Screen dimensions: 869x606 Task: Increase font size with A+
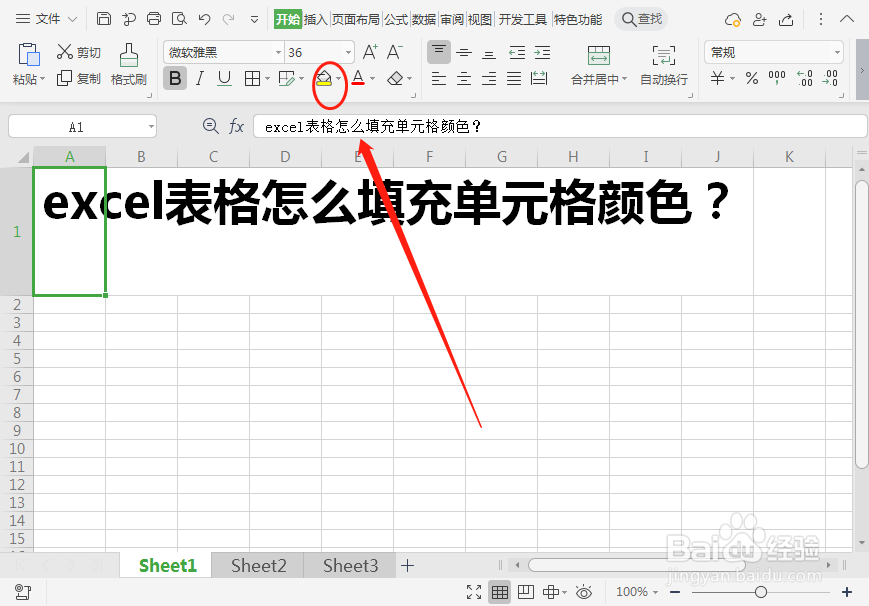370,52
